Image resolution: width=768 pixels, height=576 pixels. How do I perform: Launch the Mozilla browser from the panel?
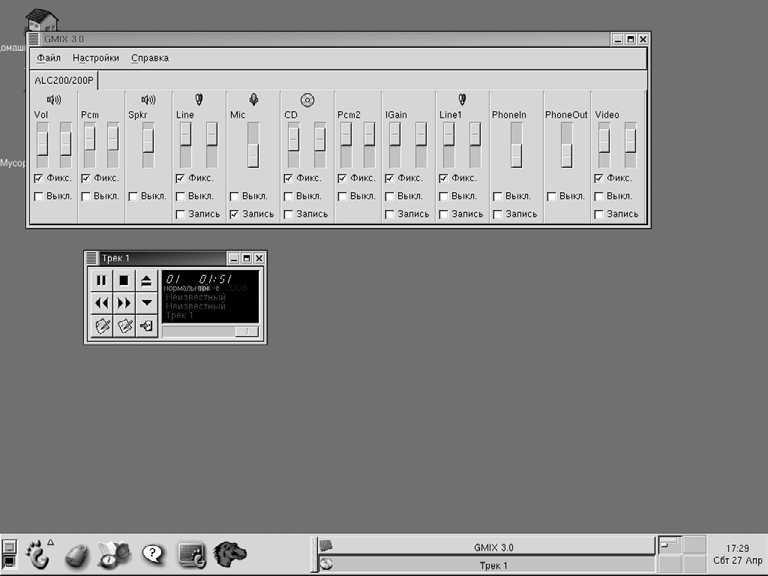coord(228,553)
